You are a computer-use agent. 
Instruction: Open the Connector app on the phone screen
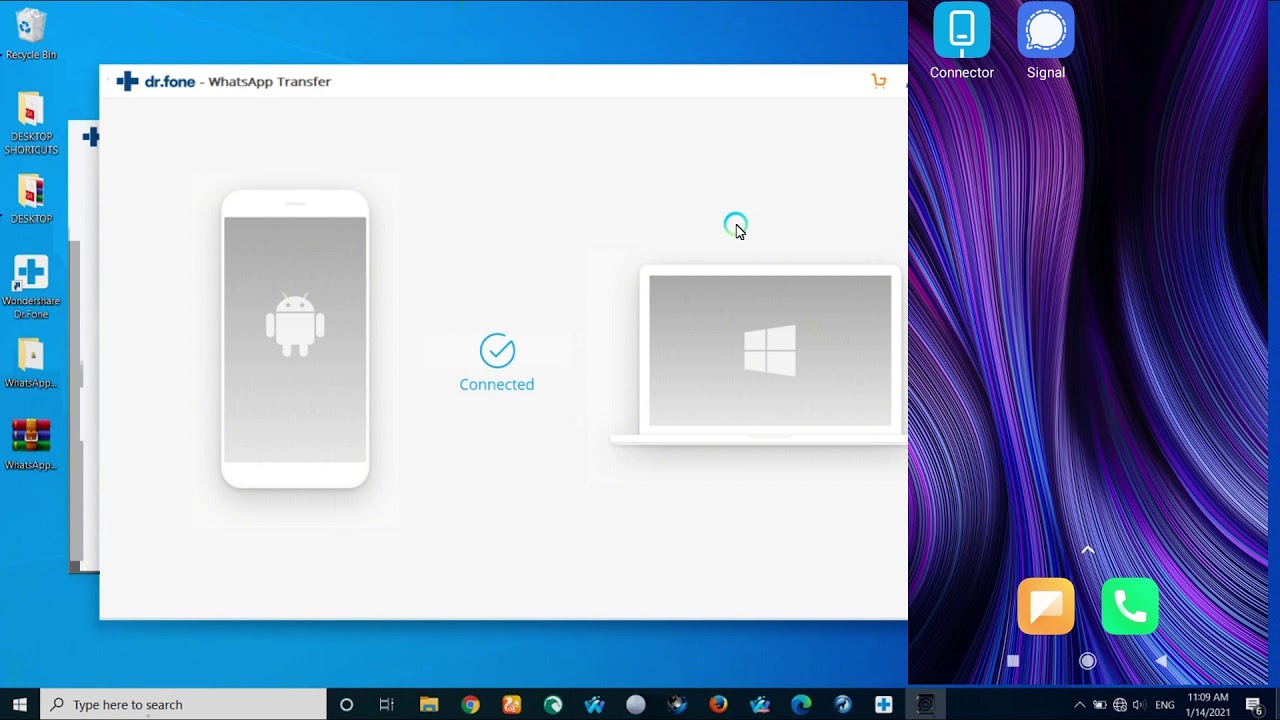pyautogui.click(x=962, y=42)
